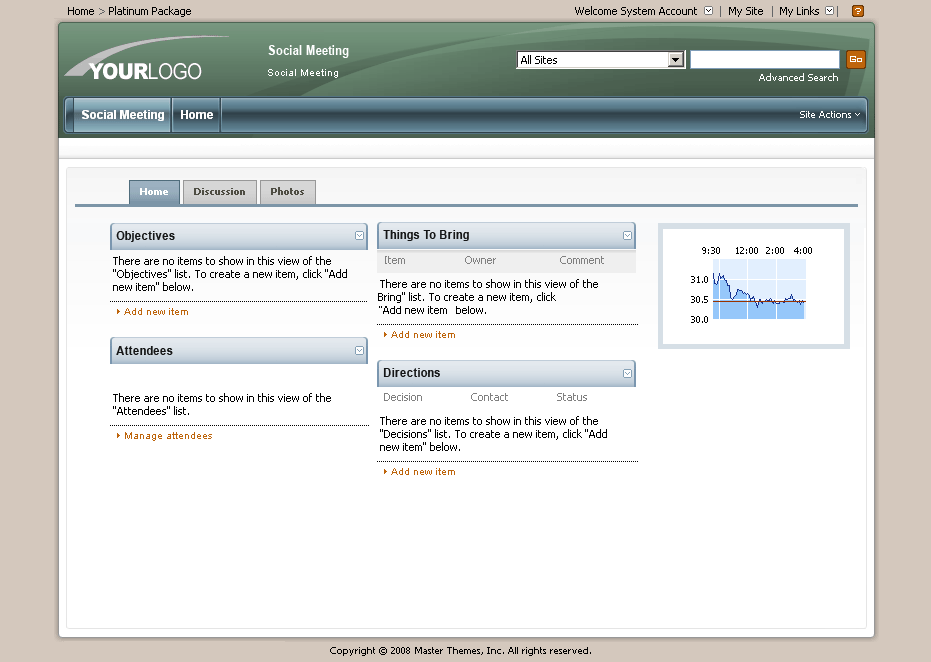Open the My Site link
The image size is (931, 662).
pyautogui.click(x=745, y=11)
